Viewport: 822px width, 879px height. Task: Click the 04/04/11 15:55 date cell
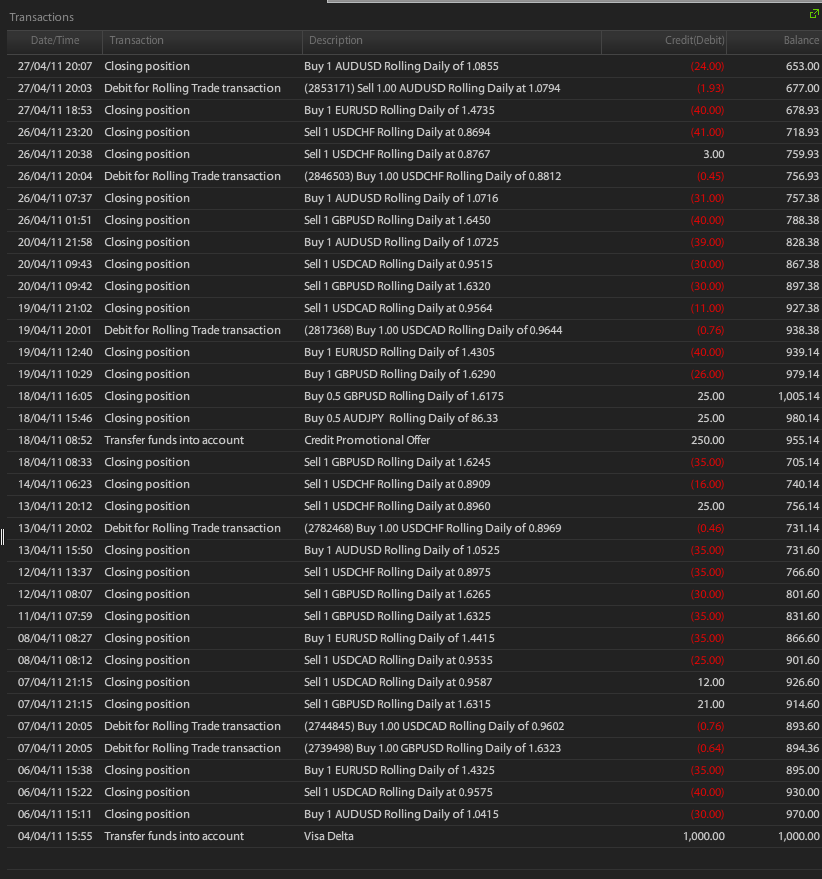(x=55, y=836)
